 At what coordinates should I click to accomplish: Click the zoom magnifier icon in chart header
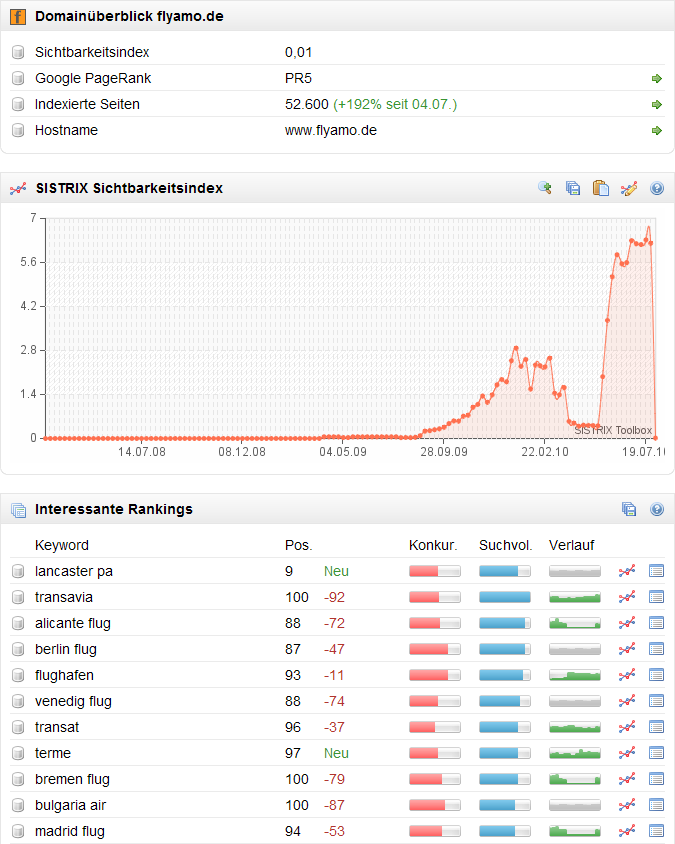[545, 188]
